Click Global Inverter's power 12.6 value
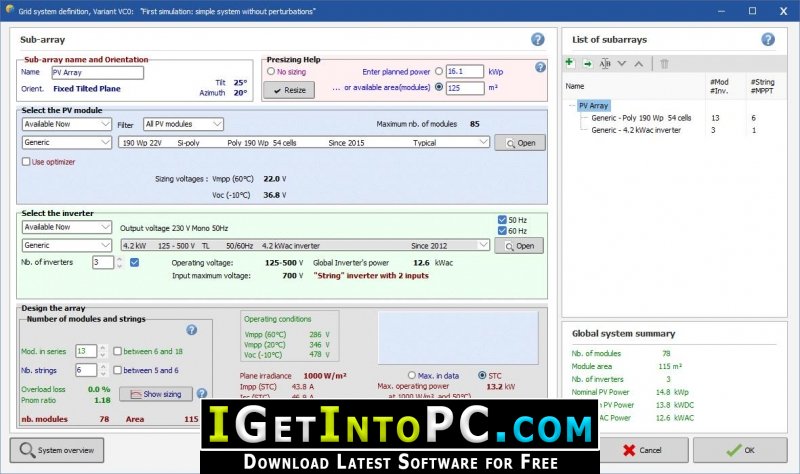 pyautogui.click(x=421, y=263)
